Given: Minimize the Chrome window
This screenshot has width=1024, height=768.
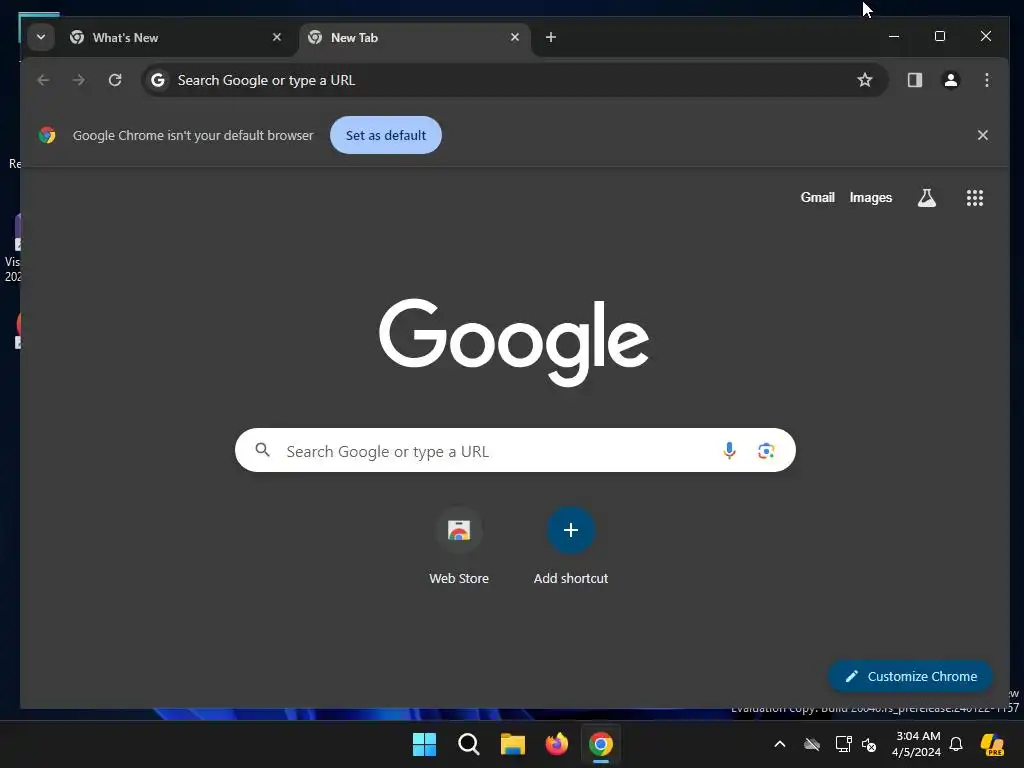Looking at the screenshot, I should [x=894, y=37].
